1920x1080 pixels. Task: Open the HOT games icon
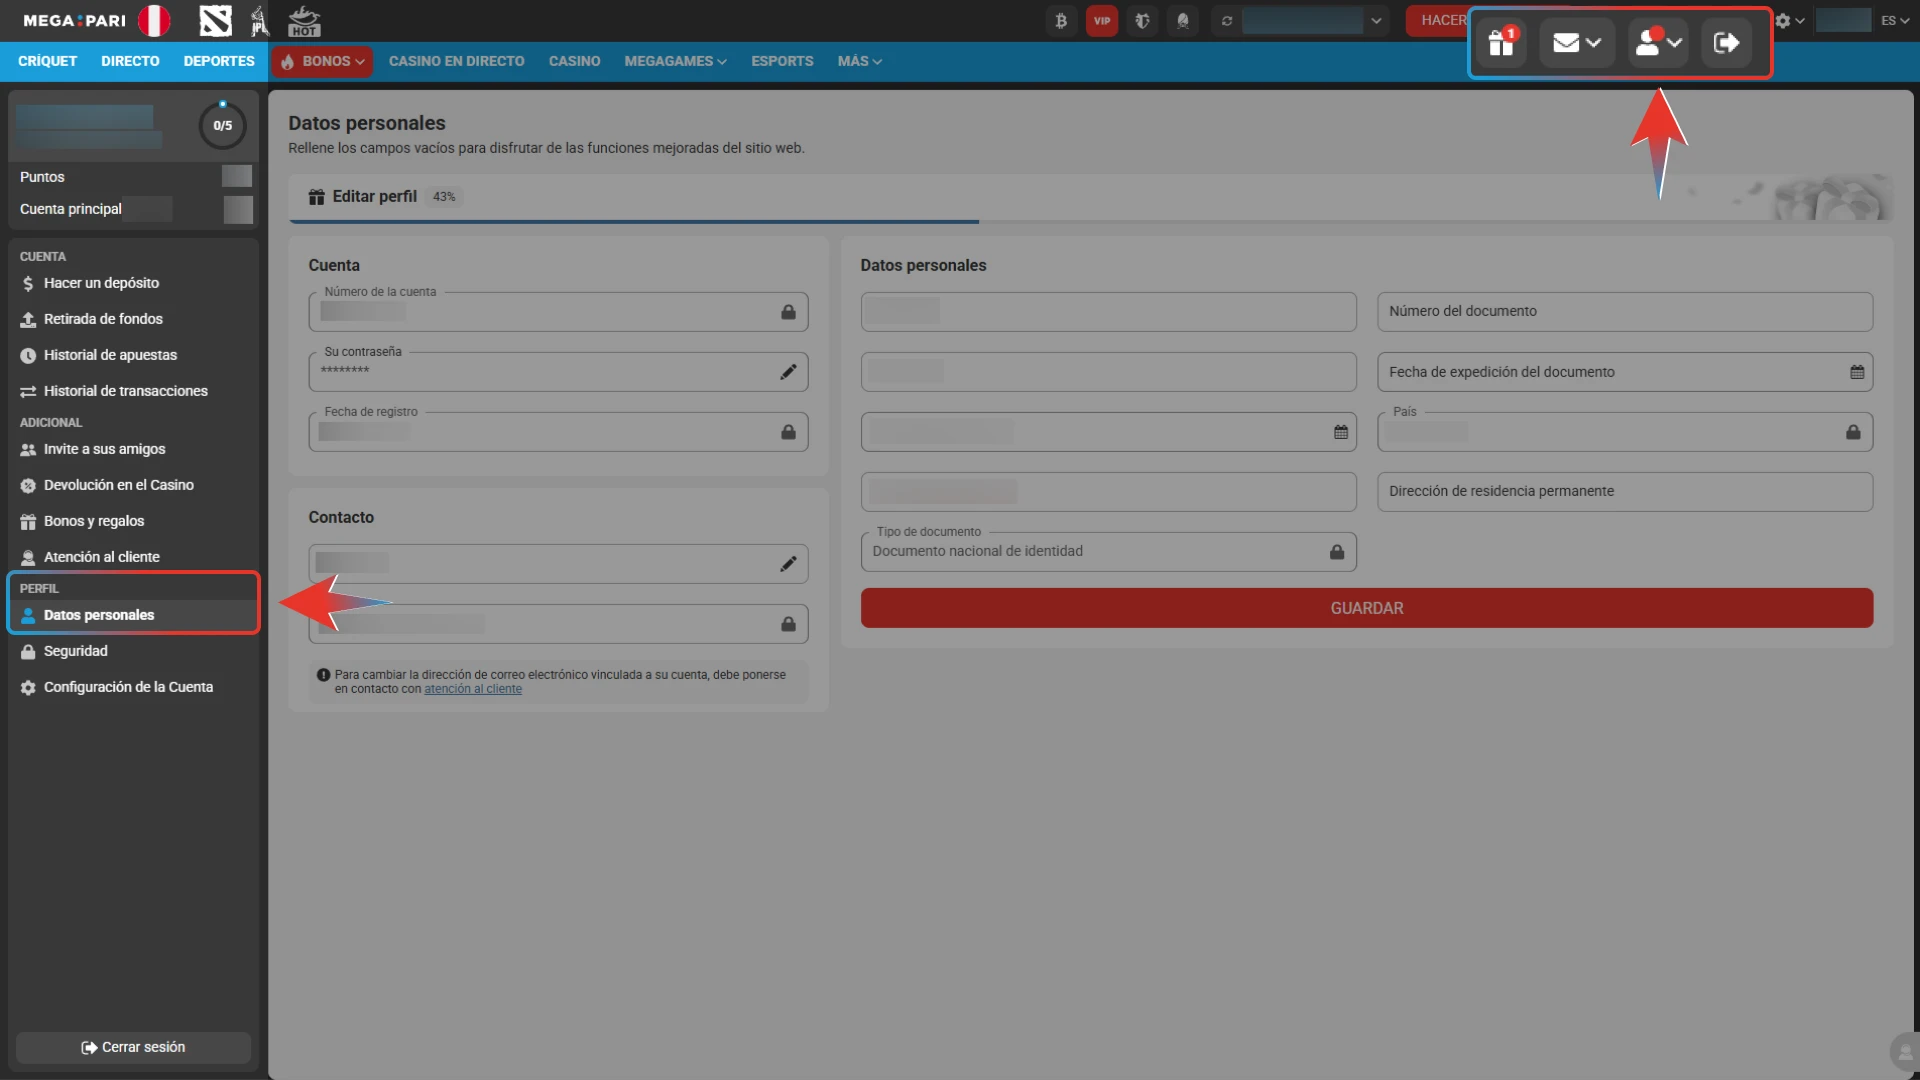coord(303,20)
